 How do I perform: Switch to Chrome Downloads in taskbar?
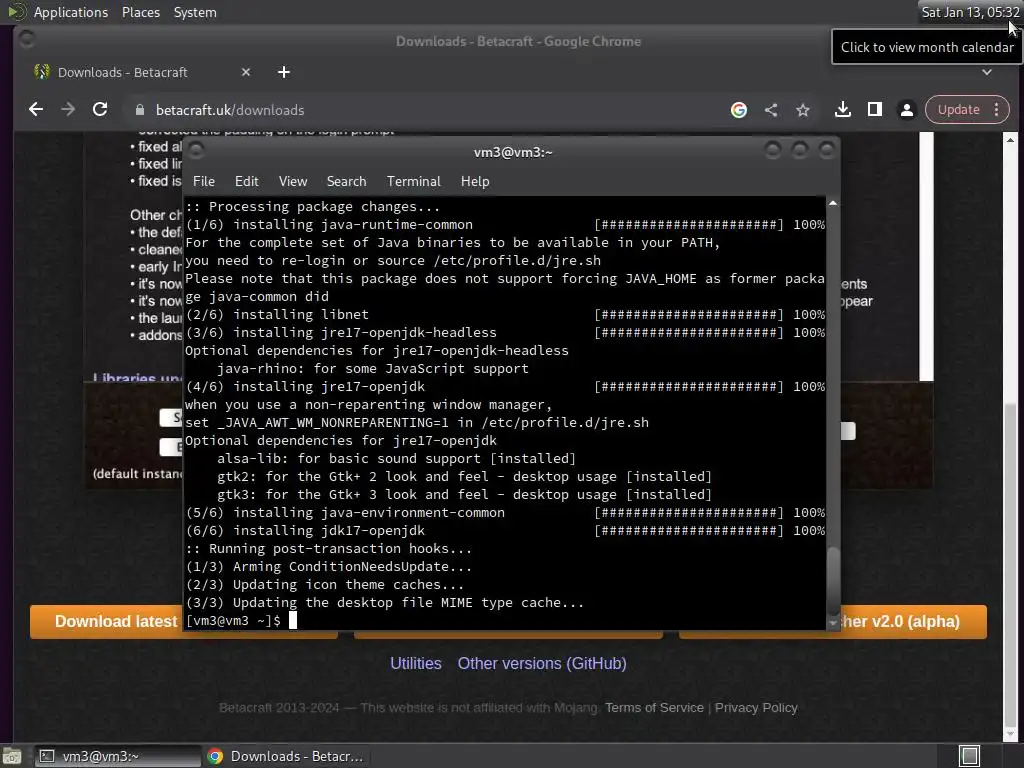click(285, 756)
